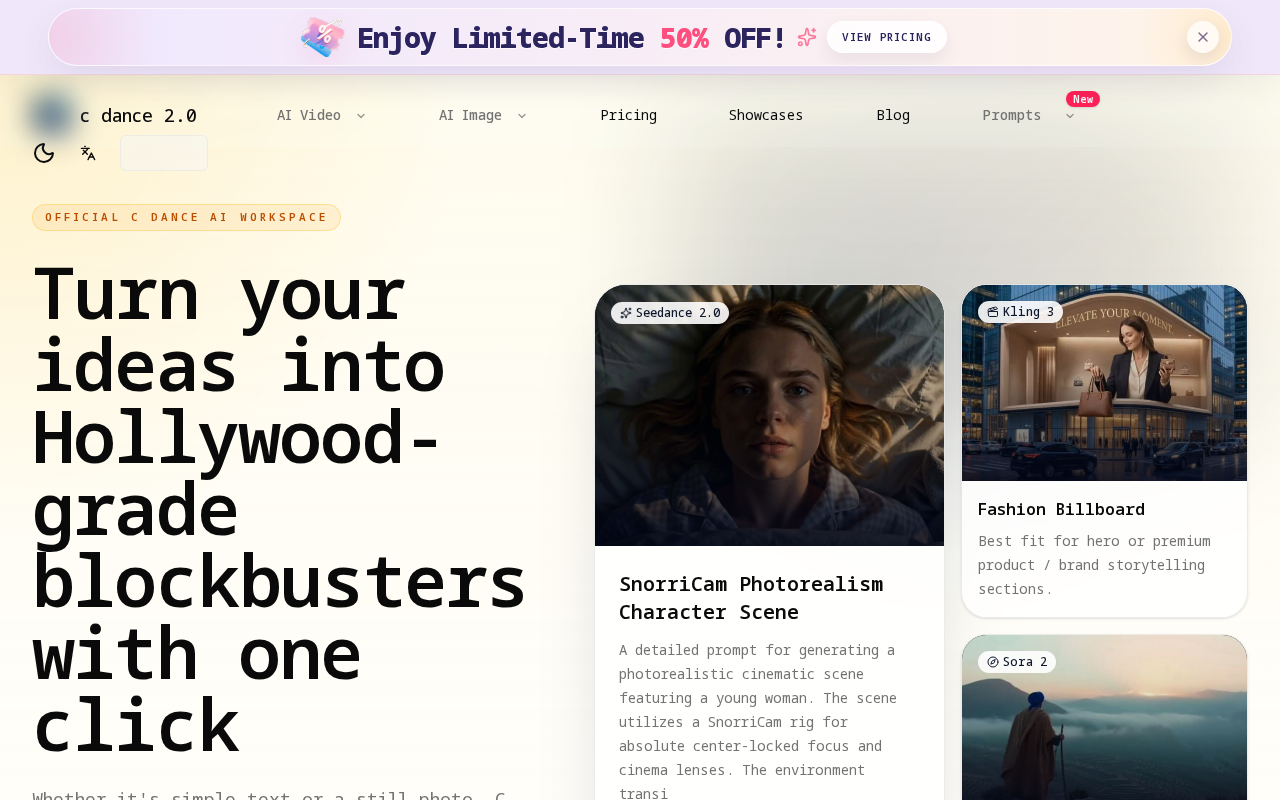
Task: Click the discount coupon icon in banner
Action: [322, 37]
